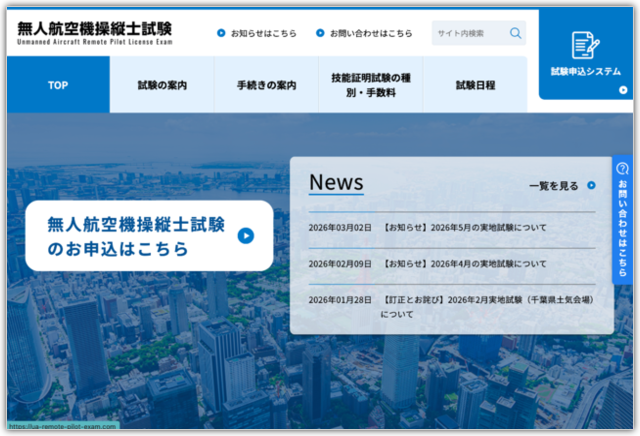Open news about 2026年4月の実地試験

(464, 264)
